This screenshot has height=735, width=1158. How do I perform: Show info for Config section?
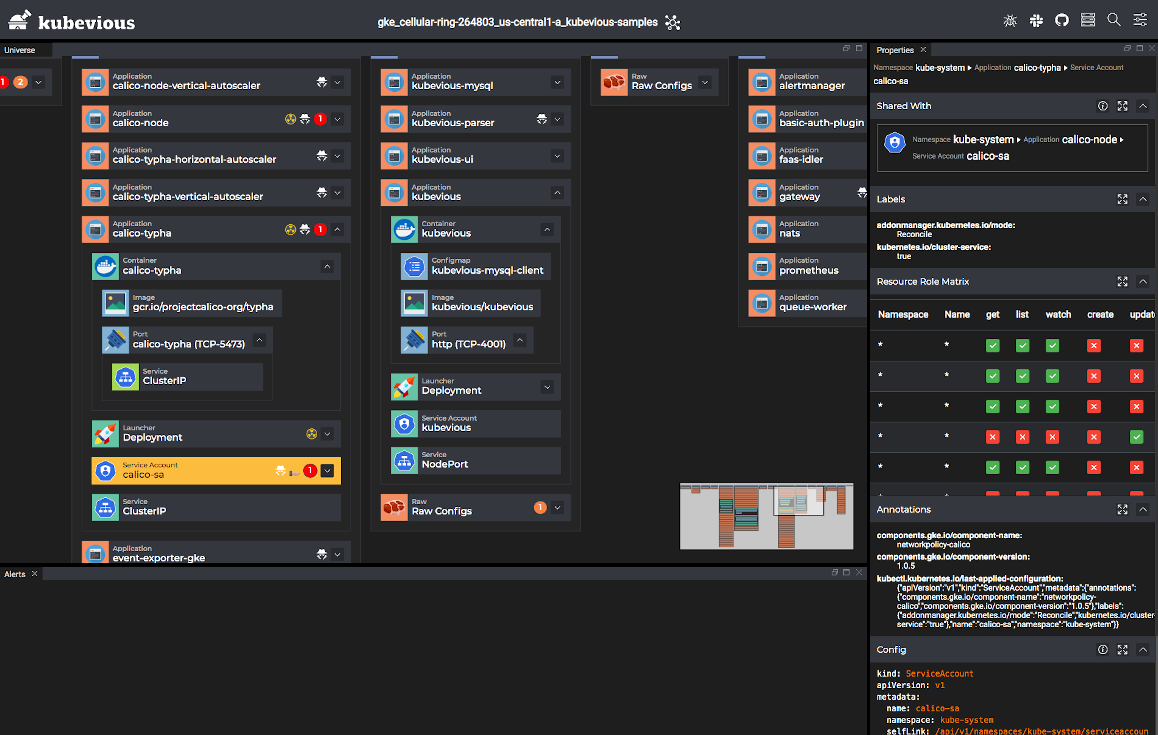point(1103,650)
